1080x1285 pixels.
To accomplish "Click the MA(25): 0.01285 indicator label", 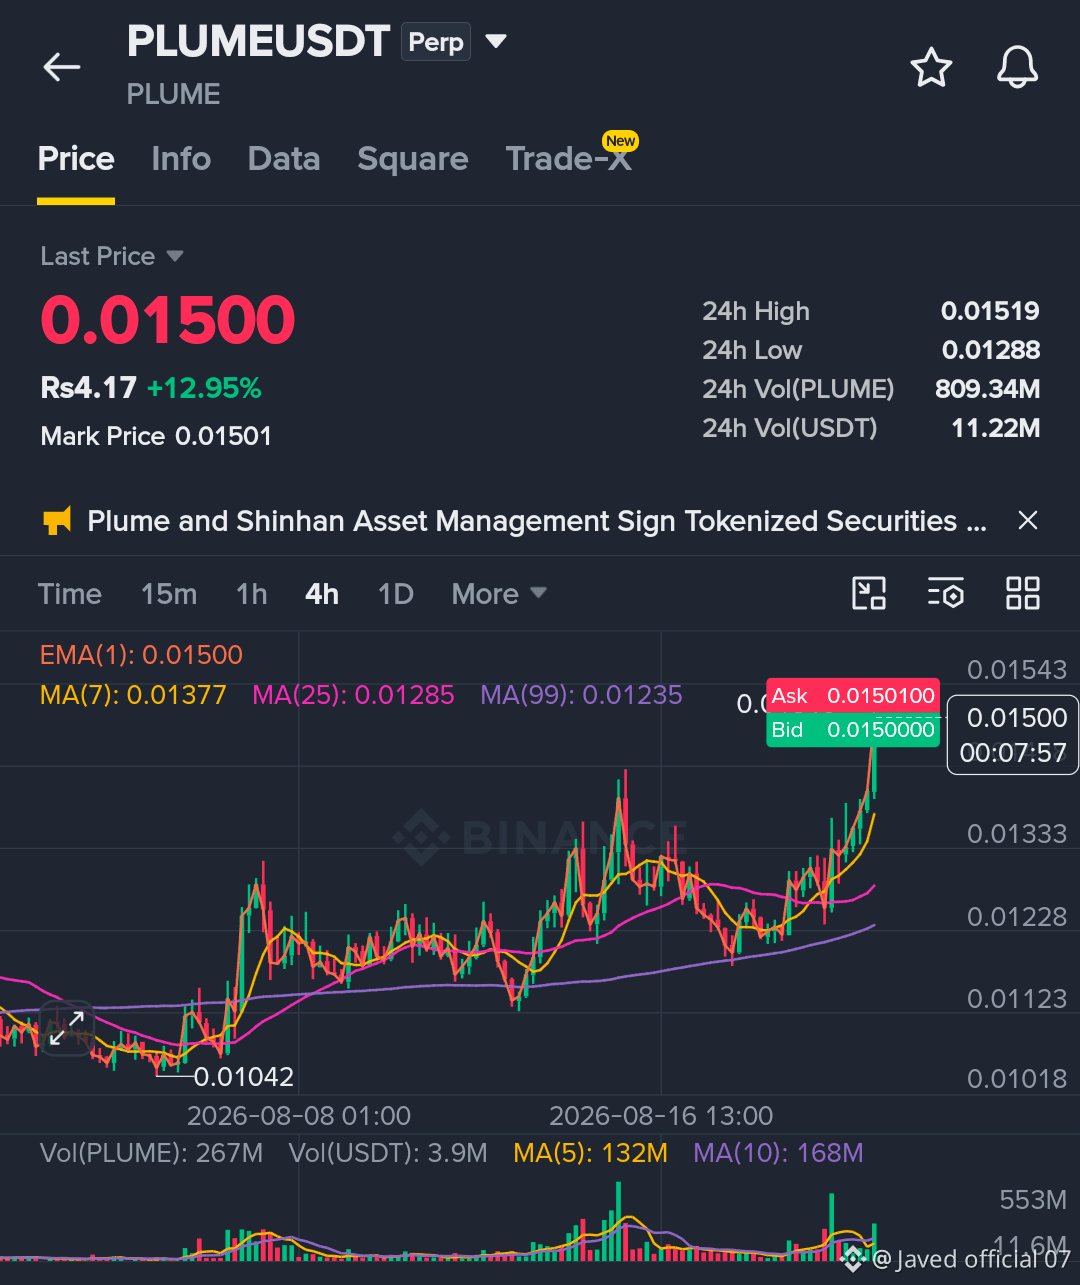I will click(353, 695).
